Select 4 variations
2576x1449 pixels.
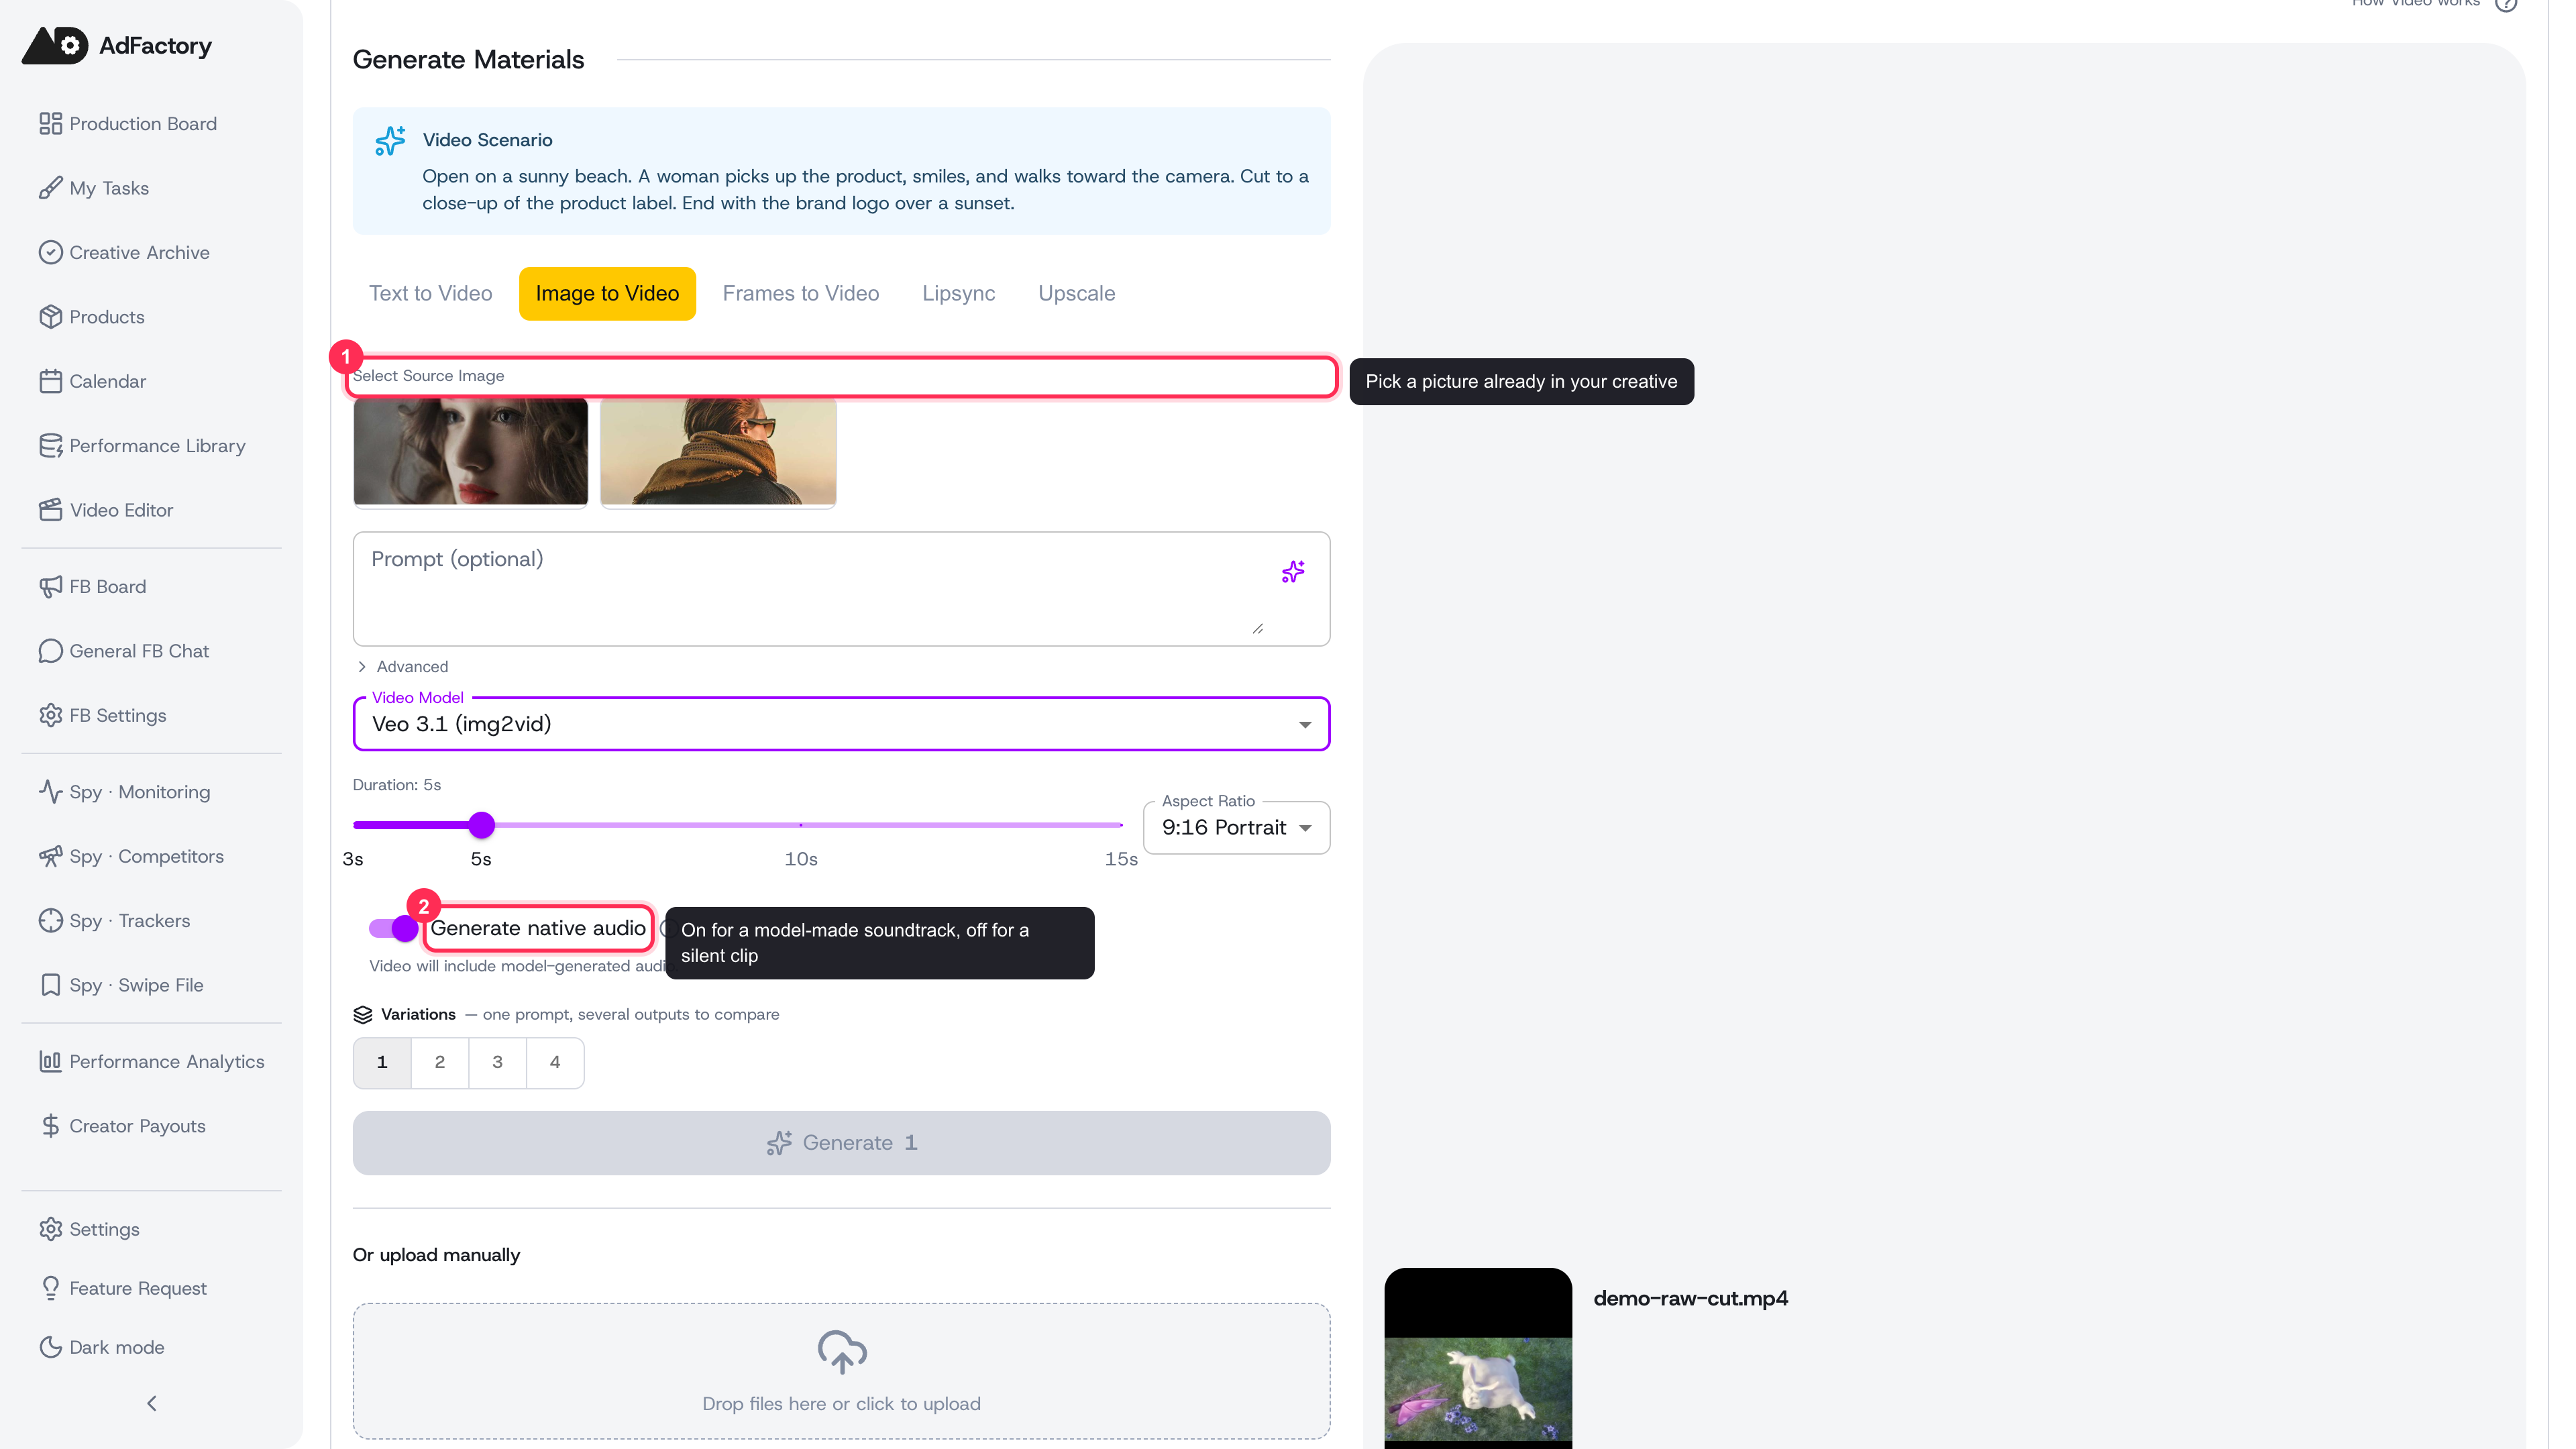pos(555,1062)
